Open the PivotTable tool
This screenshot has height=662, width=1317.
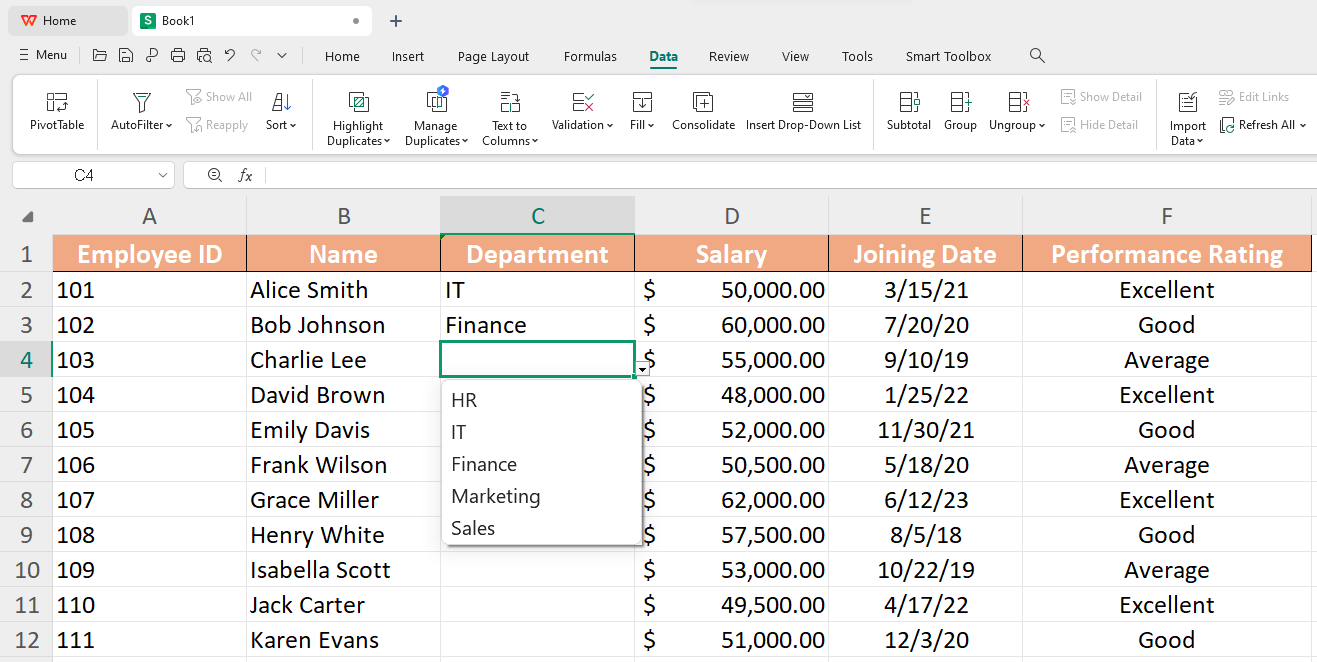coord(55,113)
